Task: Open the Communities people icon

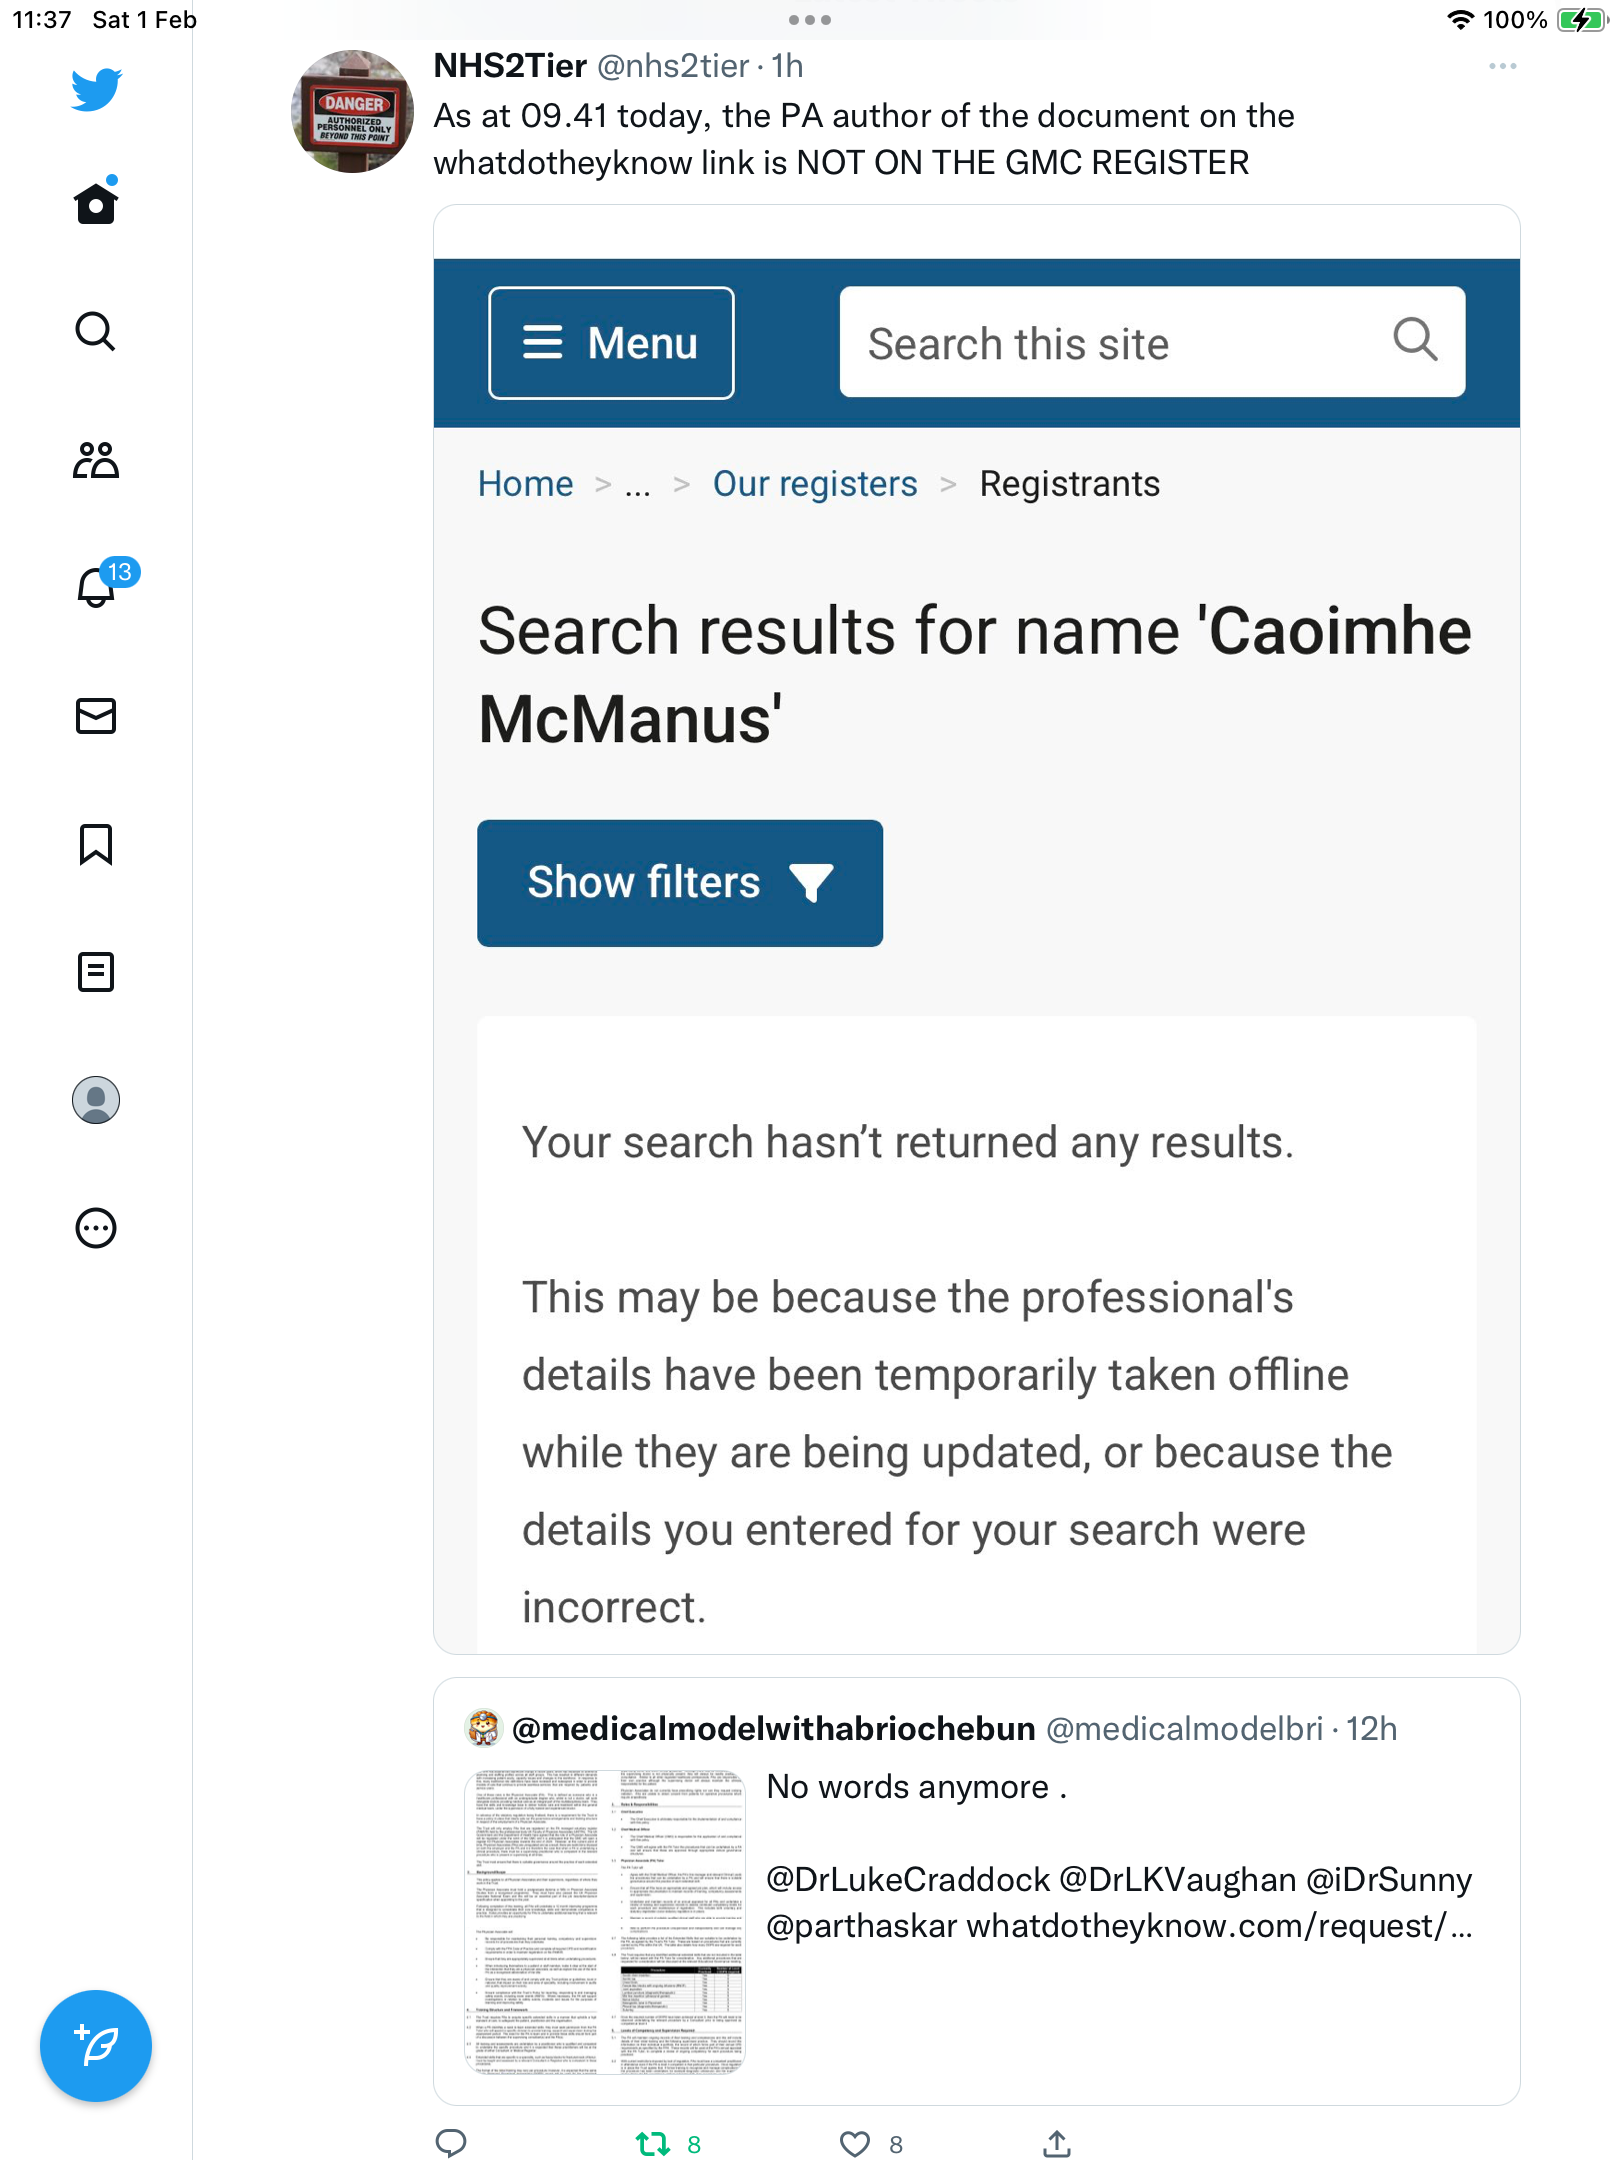Action: [x=96, y=460]
